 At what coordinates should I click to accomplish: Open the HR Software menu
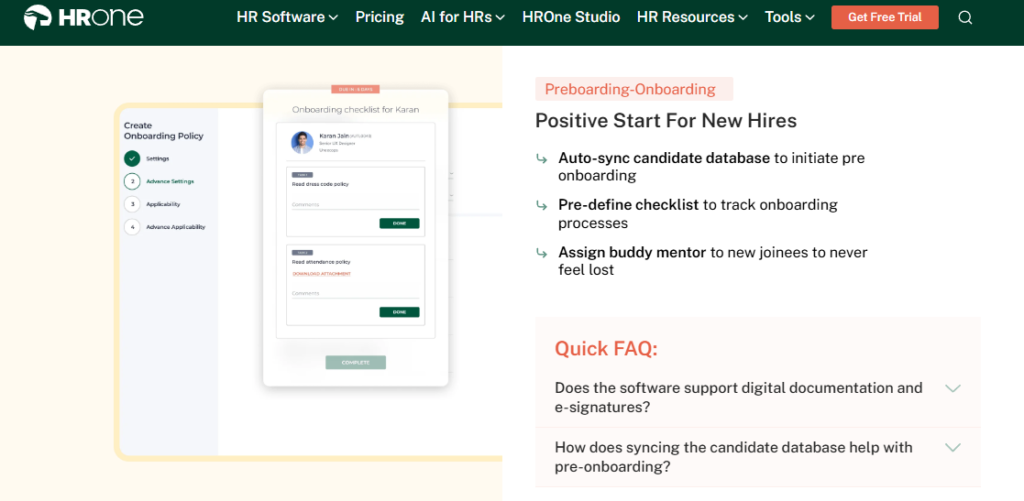287,17
